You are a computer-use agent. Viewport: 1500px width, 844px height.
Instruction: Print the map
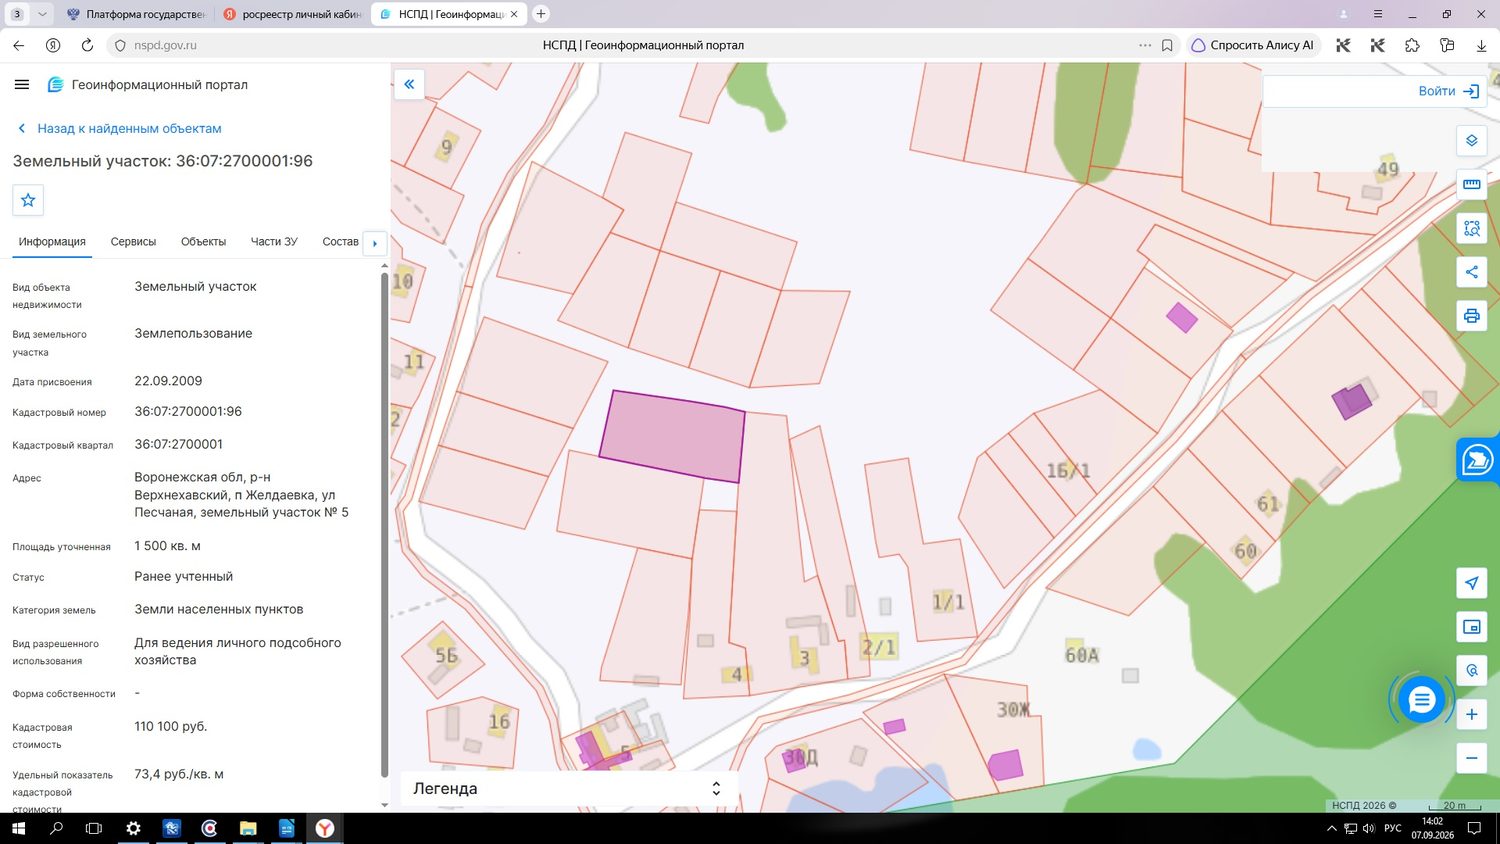coord(1471,316)
